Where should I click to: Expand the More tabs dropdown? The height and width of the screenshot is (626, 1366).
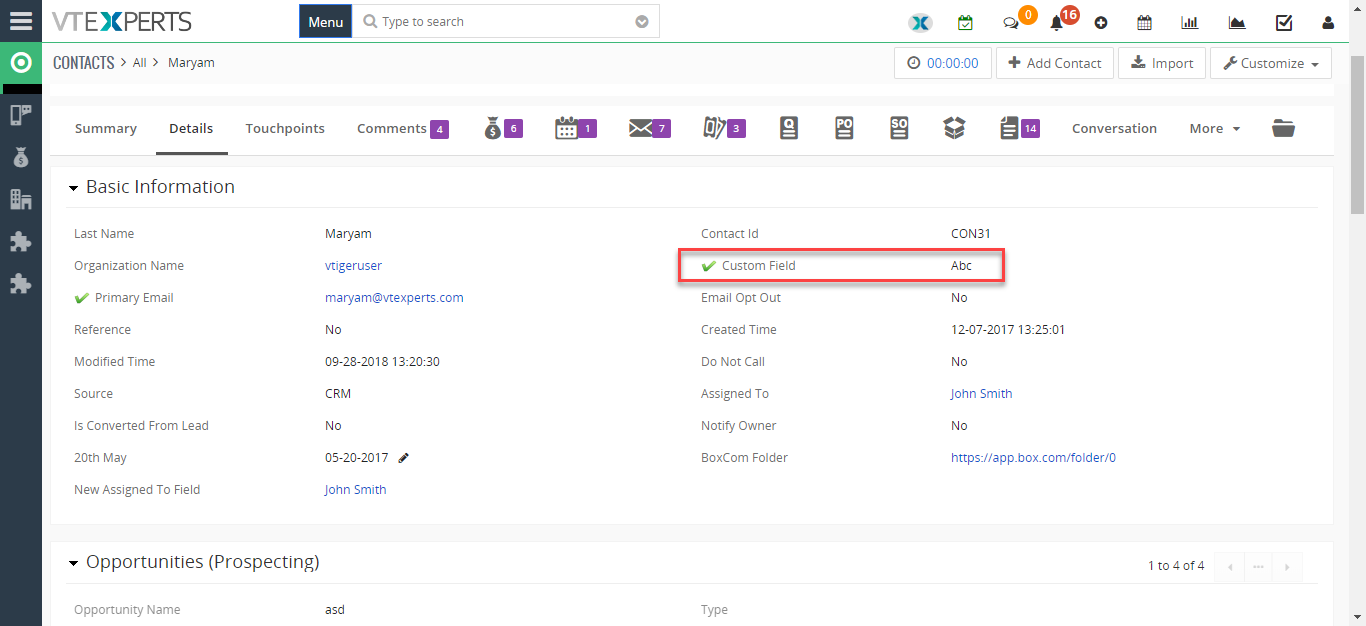tap(1214, 128)
